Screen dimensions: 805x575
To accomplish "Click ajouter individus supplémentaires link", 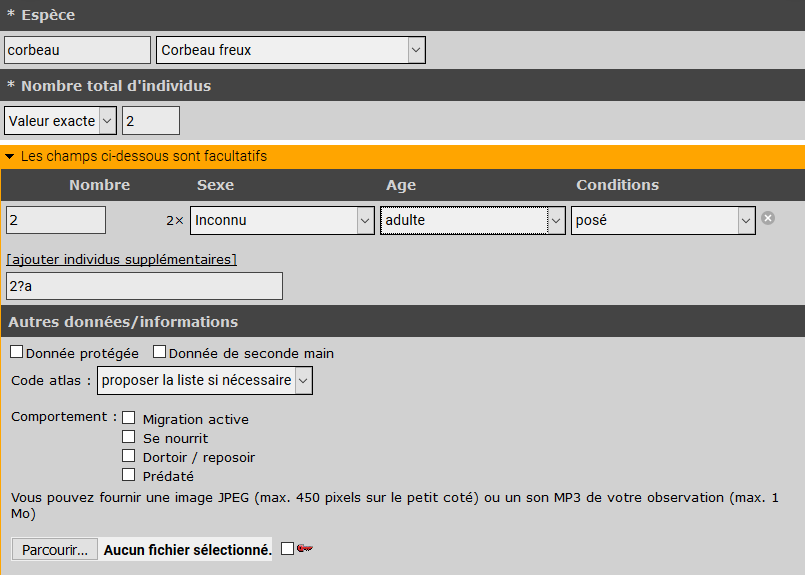I will coord(121,260).
